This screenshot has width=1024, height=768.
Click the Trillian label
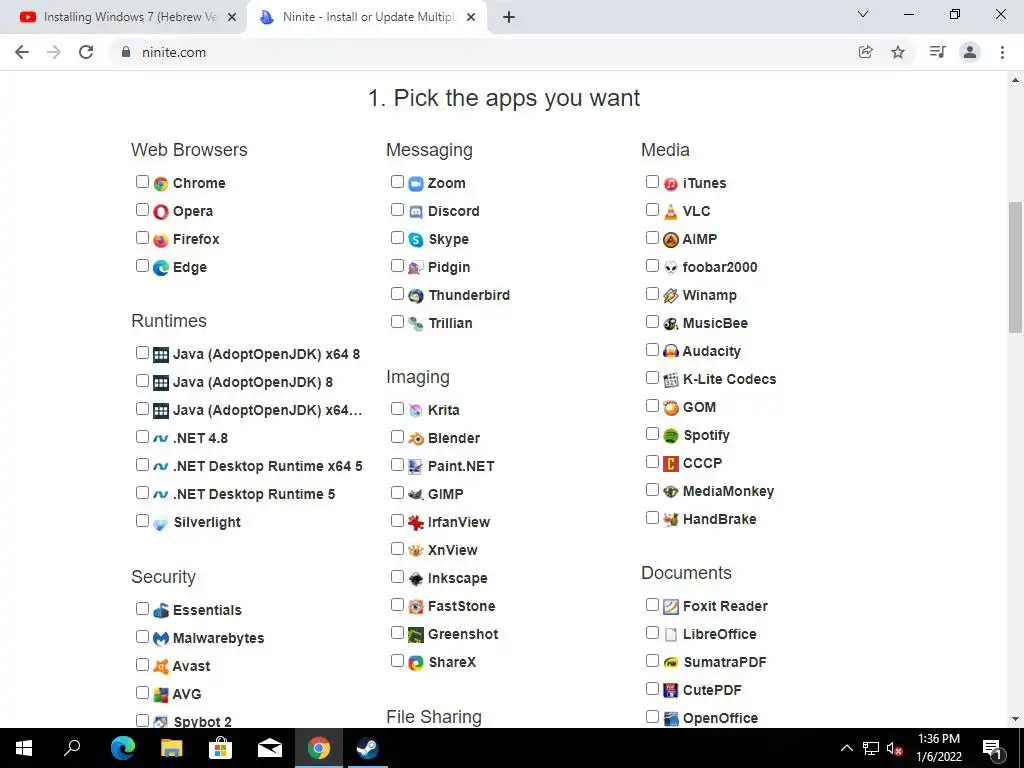point(450,323)
